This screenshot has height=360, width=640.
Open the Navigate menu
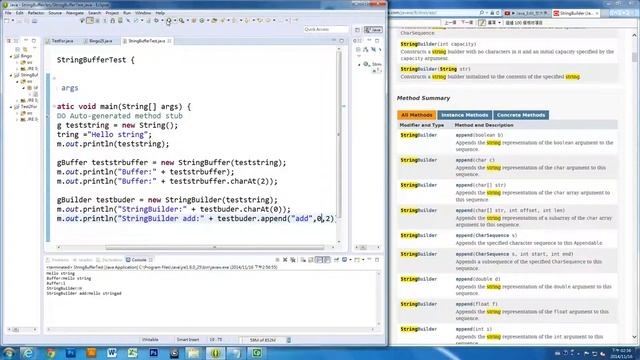[x=75, y=13]
